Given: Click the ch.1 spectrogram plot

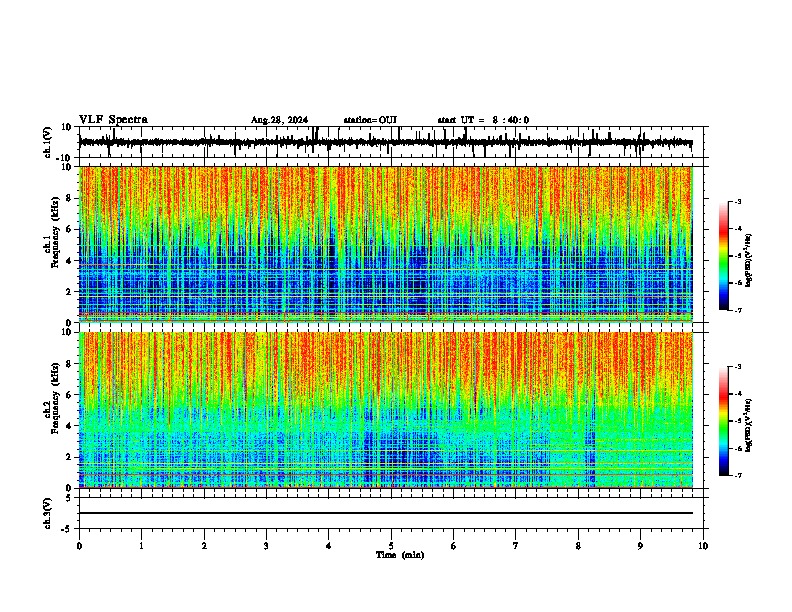Looking at the screenshot, I should pyautogui.click(x=390, y=244).
